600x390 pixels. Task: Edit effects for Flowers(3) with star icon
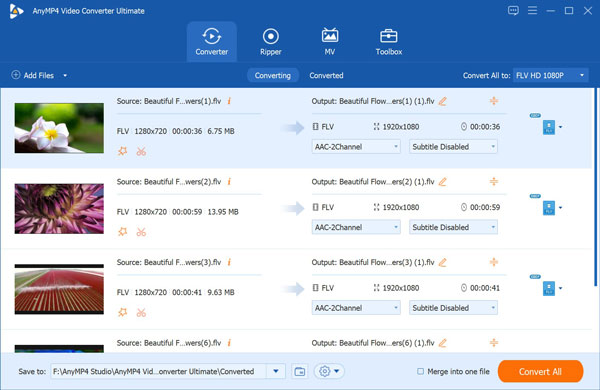[x=122, y=312]
